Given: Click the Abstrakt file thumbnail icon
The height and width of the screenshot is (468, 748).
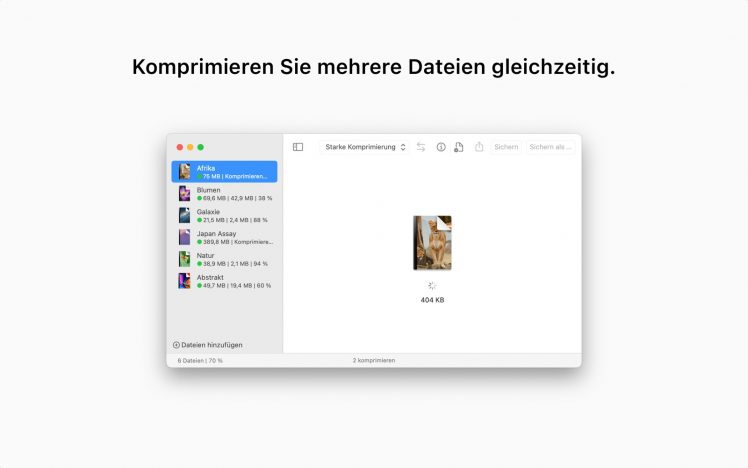Looking at the screenshot, I should (184, 281).
